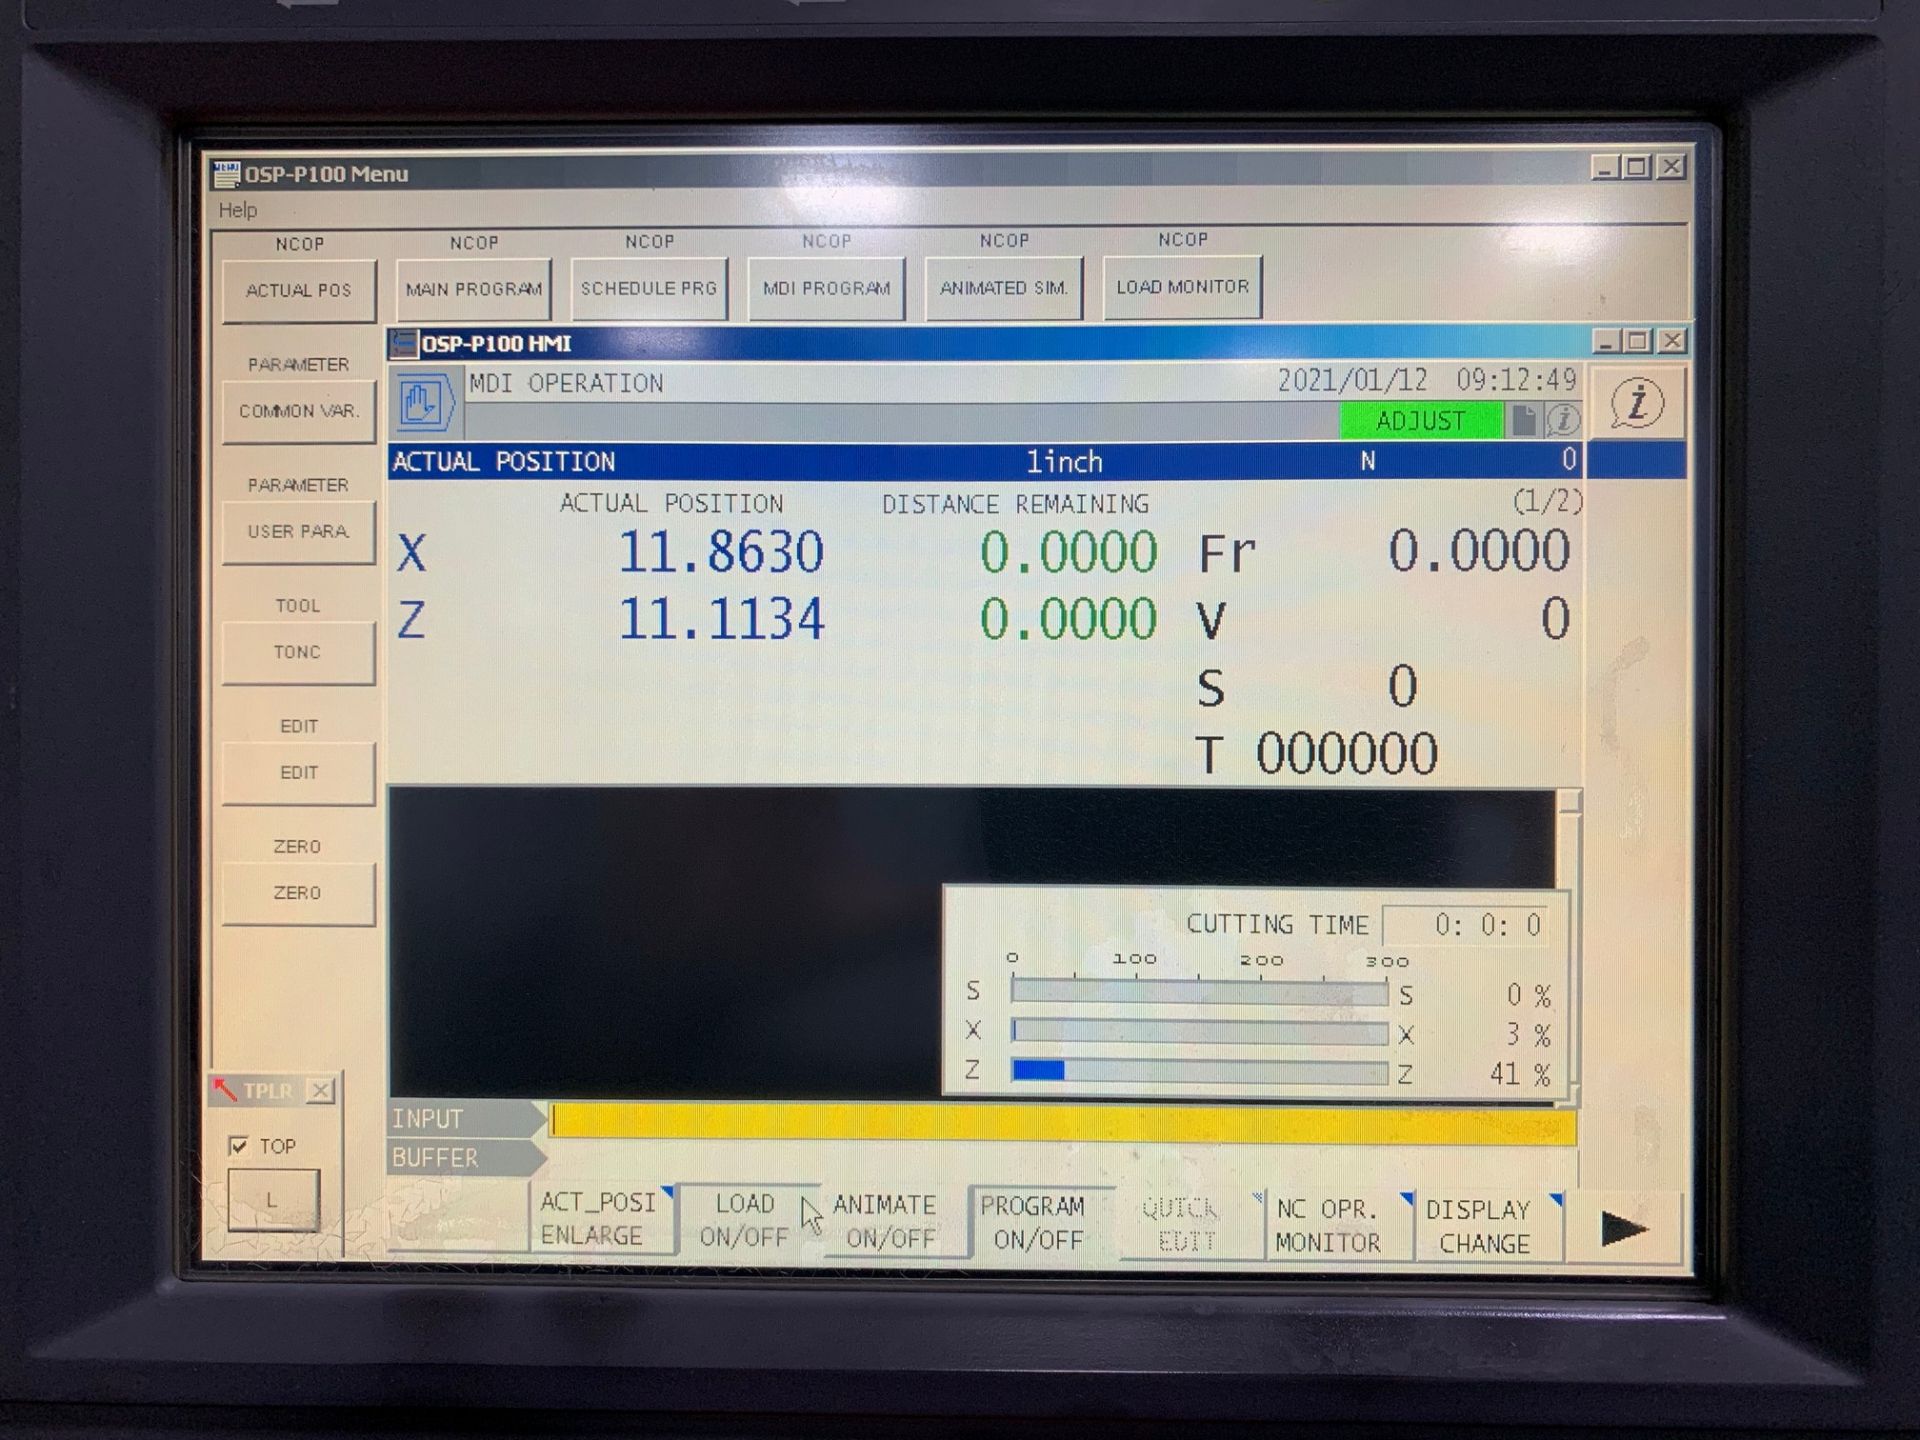
Task: Close the TPLR panel
Action: pos(320,1090)
